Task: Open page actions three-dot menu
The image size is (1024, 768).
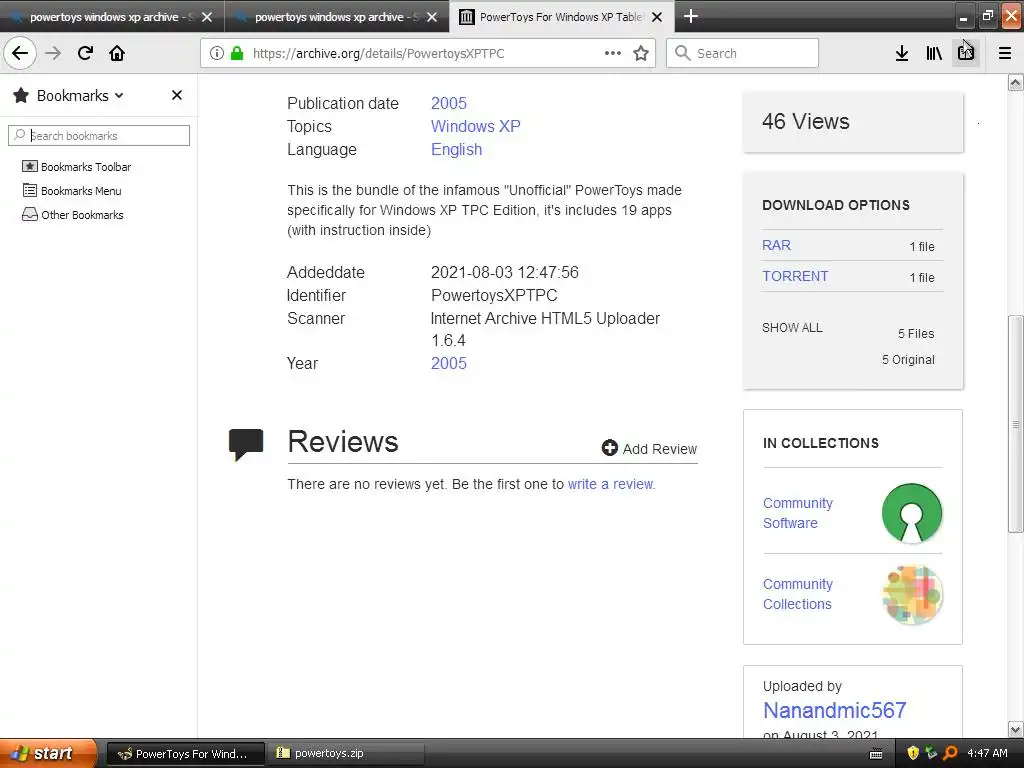Action: [613, 53]
